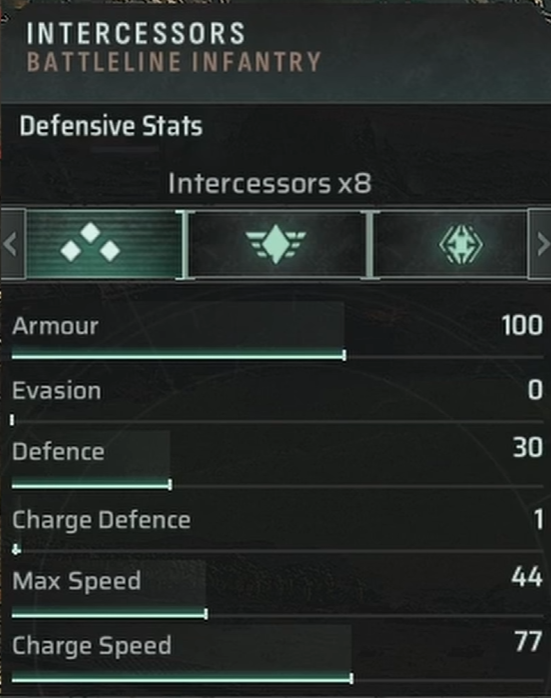Click the Intercessors x8 unit label
This screenshot has height=698, width=551.
[x=270, y=183]
